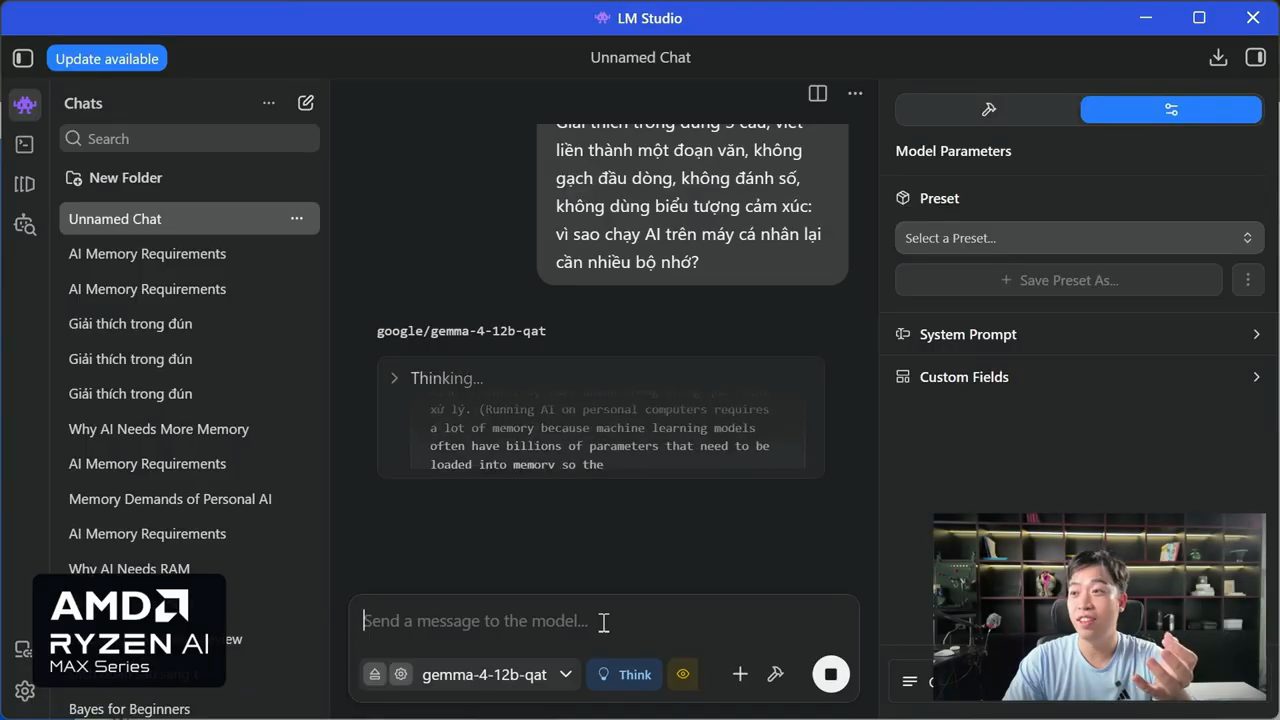Attach a file with the plus icon
The width and height of the screenshot is (1280, 720).
(740, 674)
